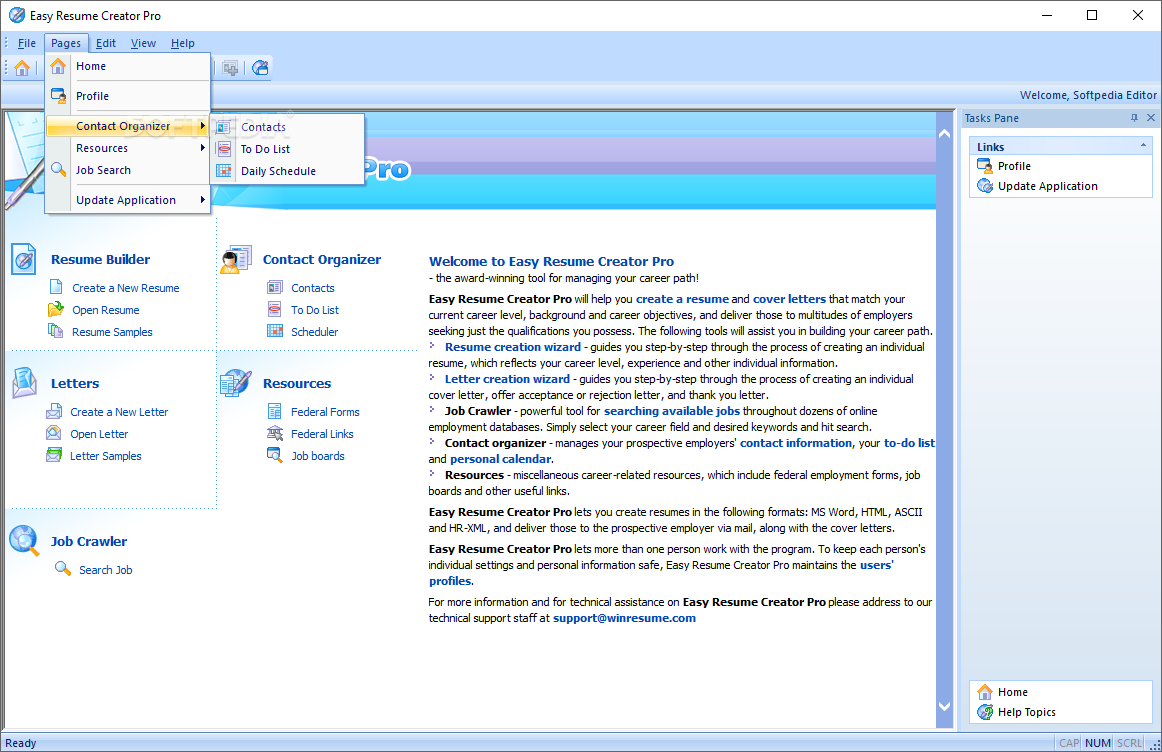
Task: Click the 'to-do list' hyperlink
Action: click(909, 443)
